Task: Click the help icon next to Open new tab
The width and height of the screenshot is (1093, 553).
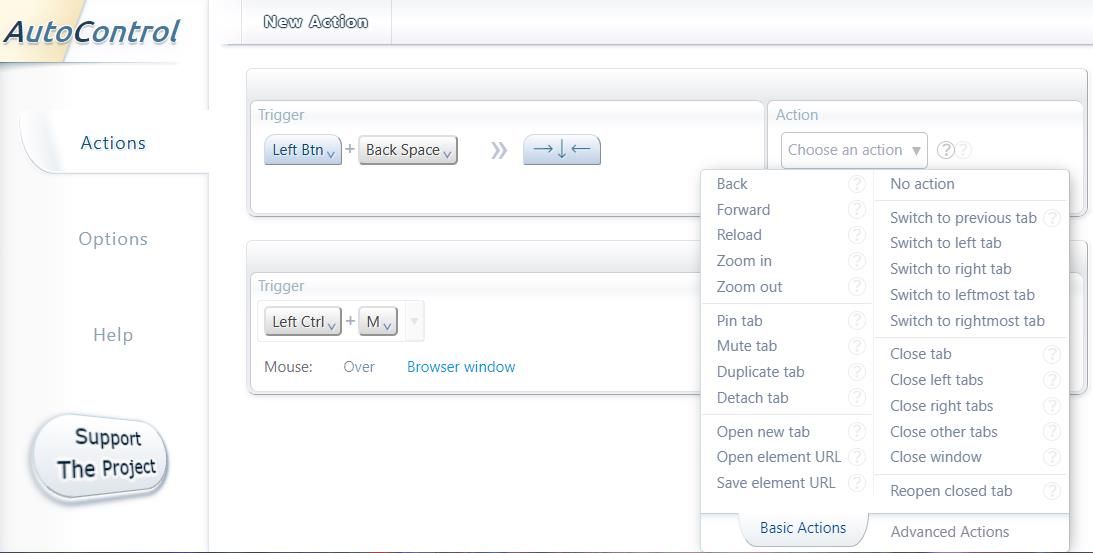Action: [857, 432]
